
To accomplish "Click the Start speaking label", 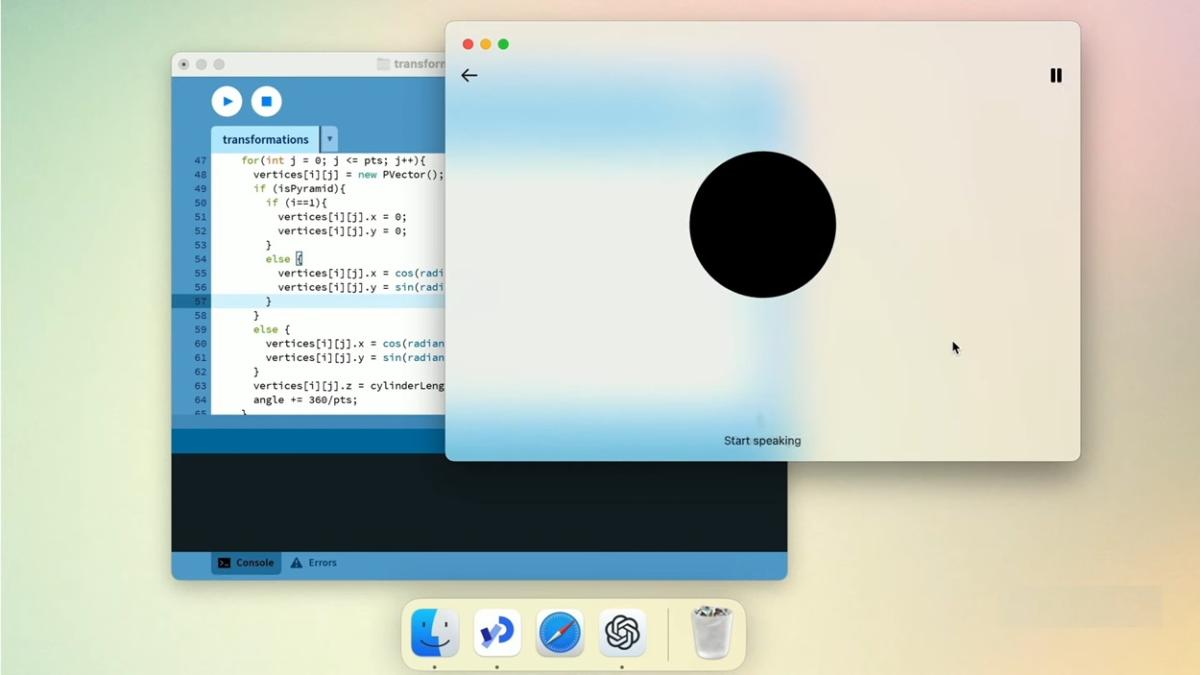I will click(x=762, y=441).
